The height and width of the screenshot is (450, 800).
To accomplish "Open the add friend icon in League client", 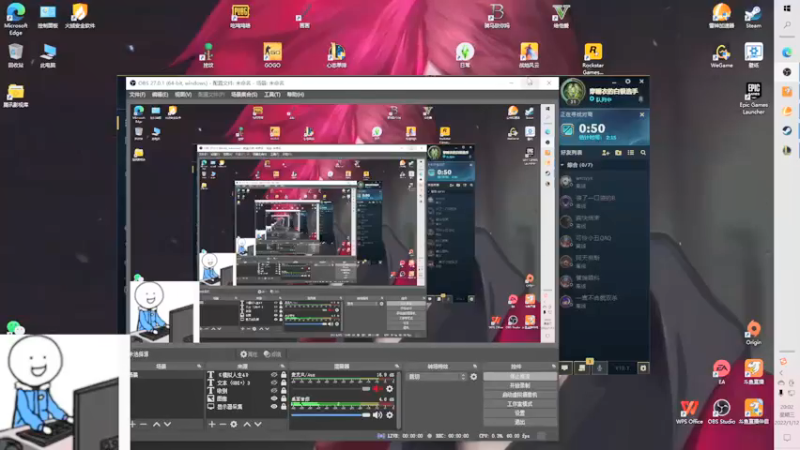I will [606, 153].
